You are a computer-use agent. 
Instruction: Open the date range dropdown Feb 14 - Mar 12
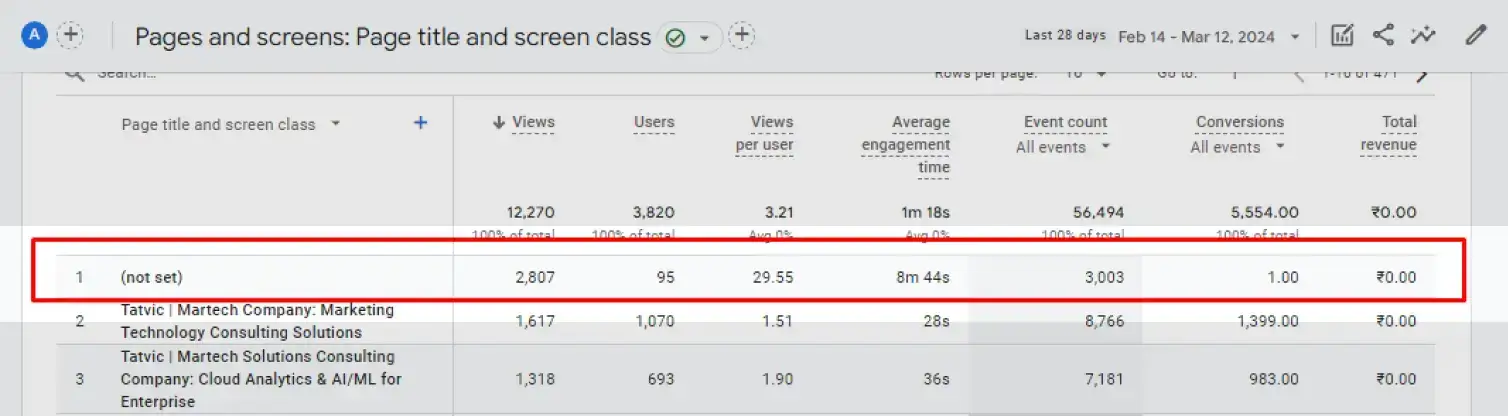point(1210,37)
